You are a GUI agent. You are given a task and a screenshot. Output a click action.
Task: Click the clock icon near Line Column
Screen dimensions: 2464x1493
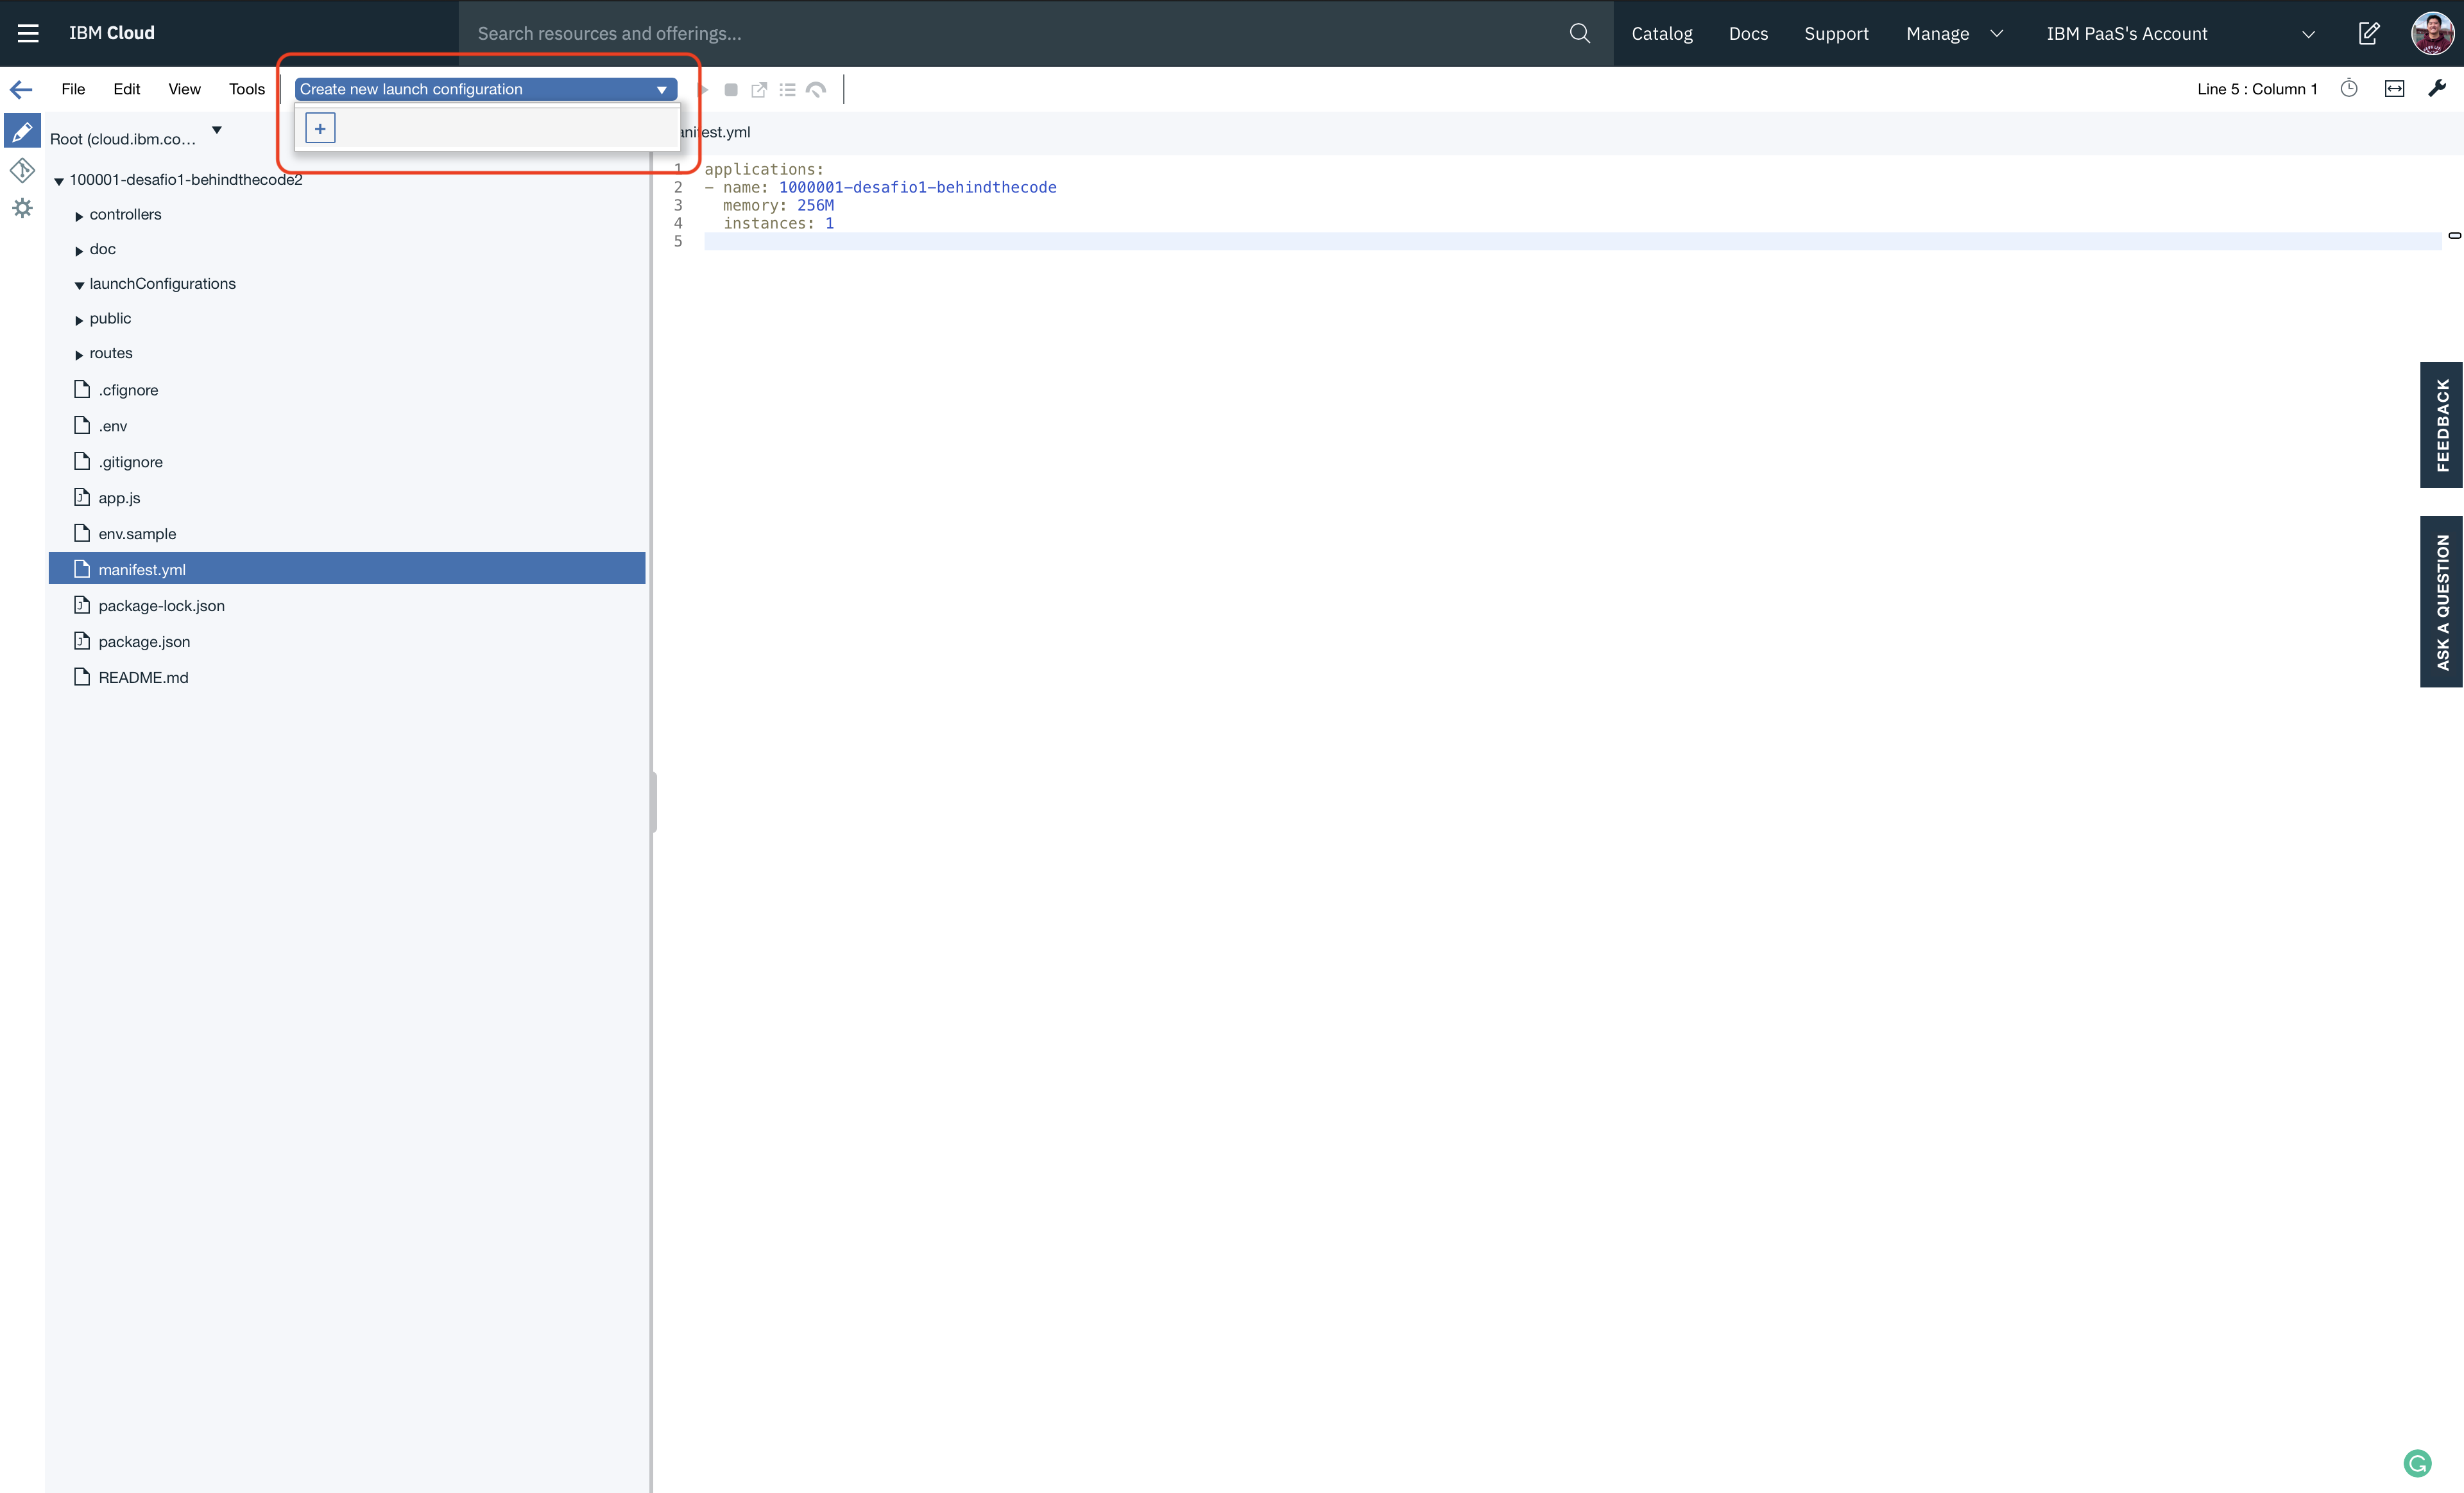coord(2349,89)
